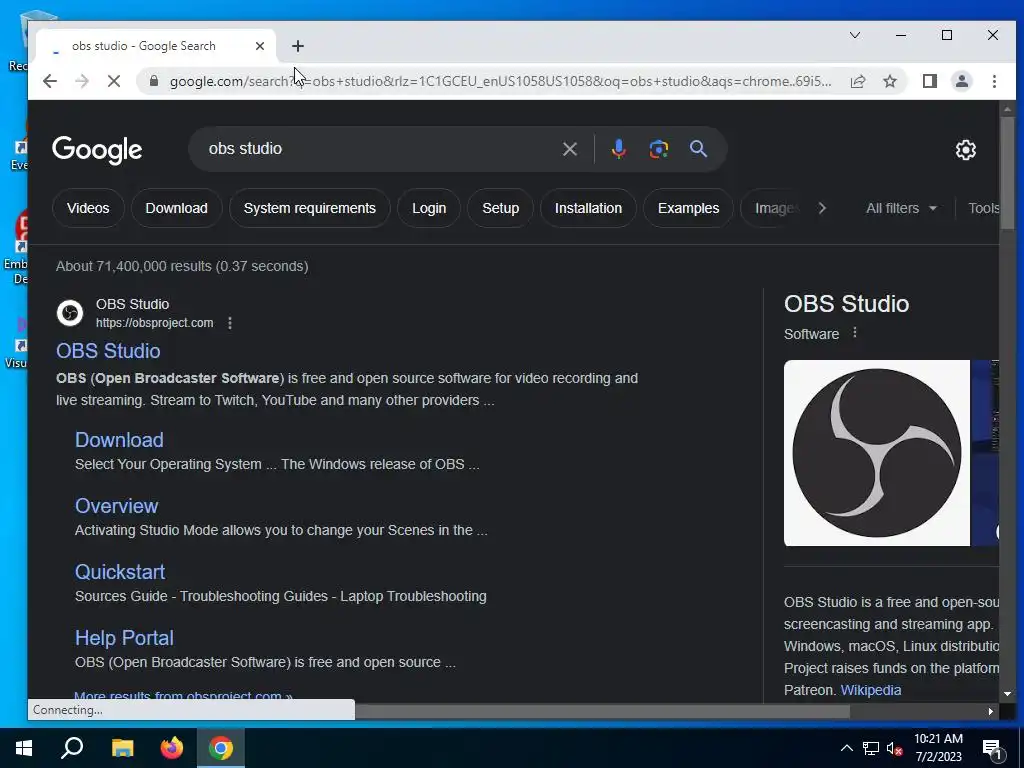Open the OBS Studio result title link
The image size is (1024, 768).
click(108, 351)
